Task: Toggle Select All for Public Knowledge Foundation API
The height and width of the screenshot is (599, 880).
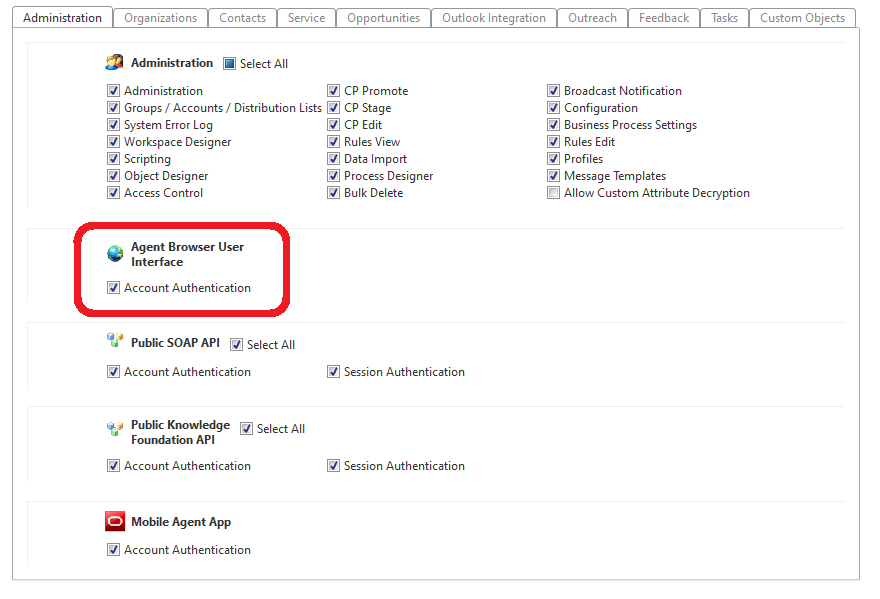Action: point(246,428)
